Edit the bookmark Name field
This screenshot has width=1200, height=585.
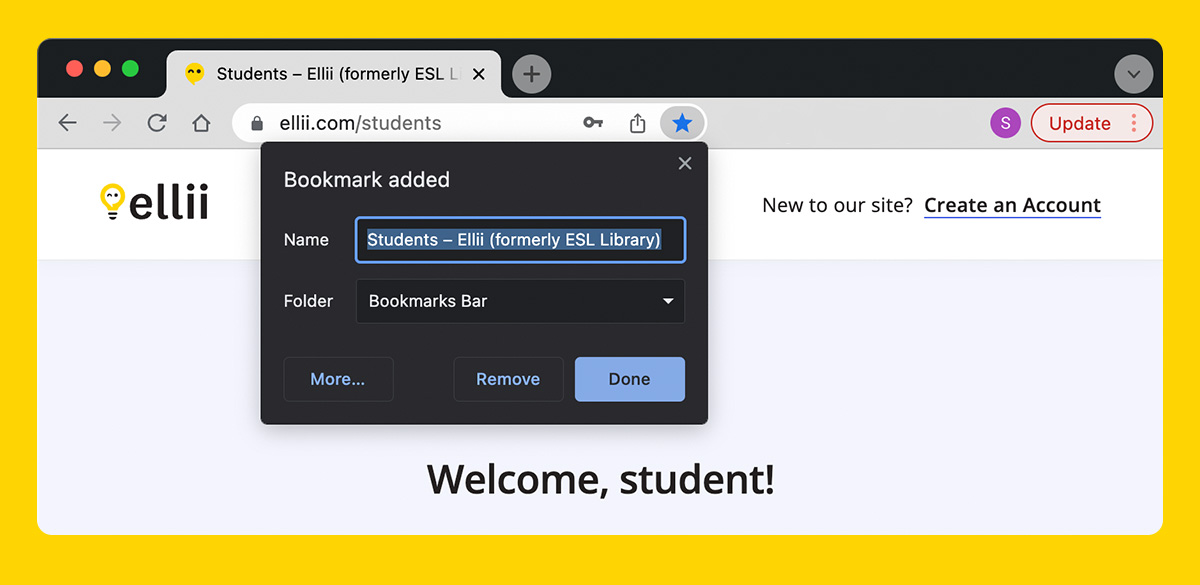521,240
